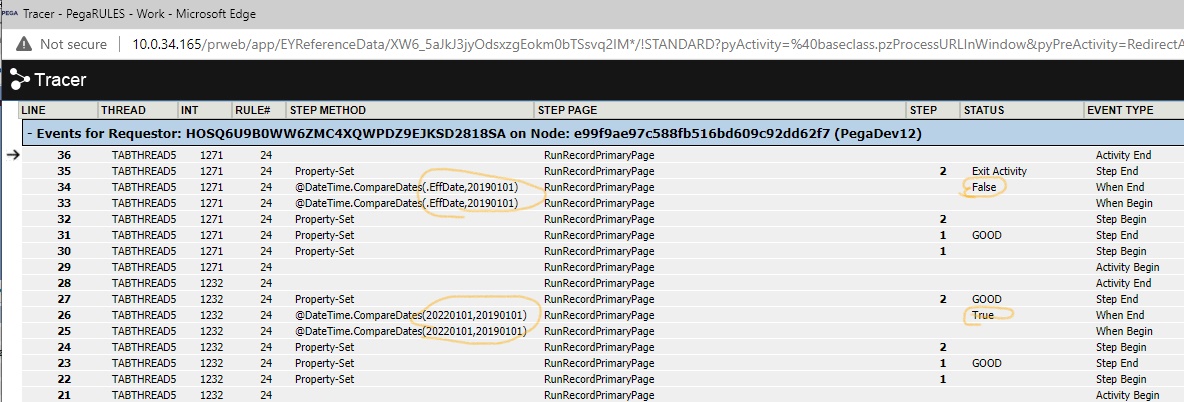Click Activity End event on line 28
The image size is (1184, 402).
[x=1124, y=283]
